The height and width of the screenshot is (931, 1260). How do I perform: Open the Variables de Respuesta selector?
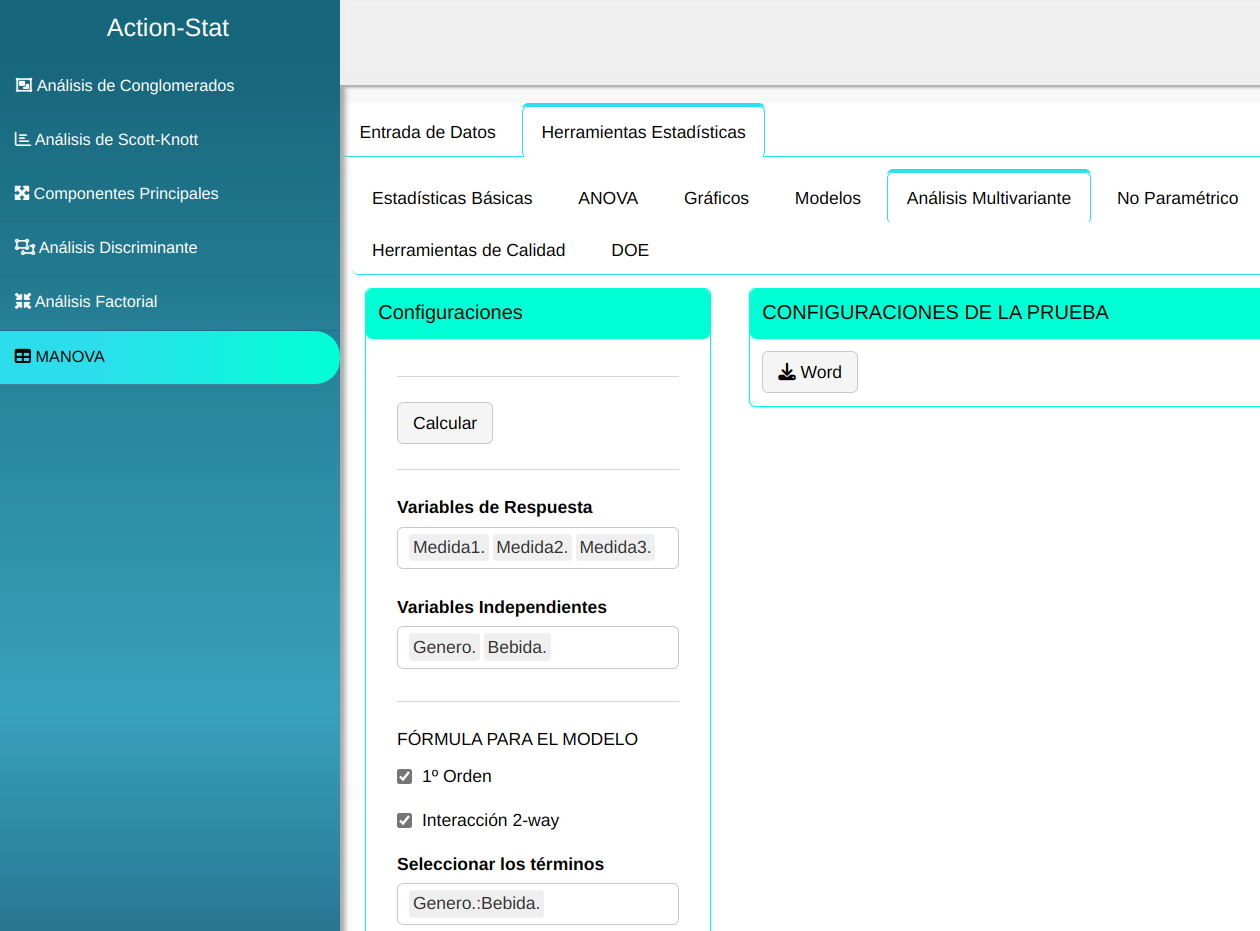665,548
